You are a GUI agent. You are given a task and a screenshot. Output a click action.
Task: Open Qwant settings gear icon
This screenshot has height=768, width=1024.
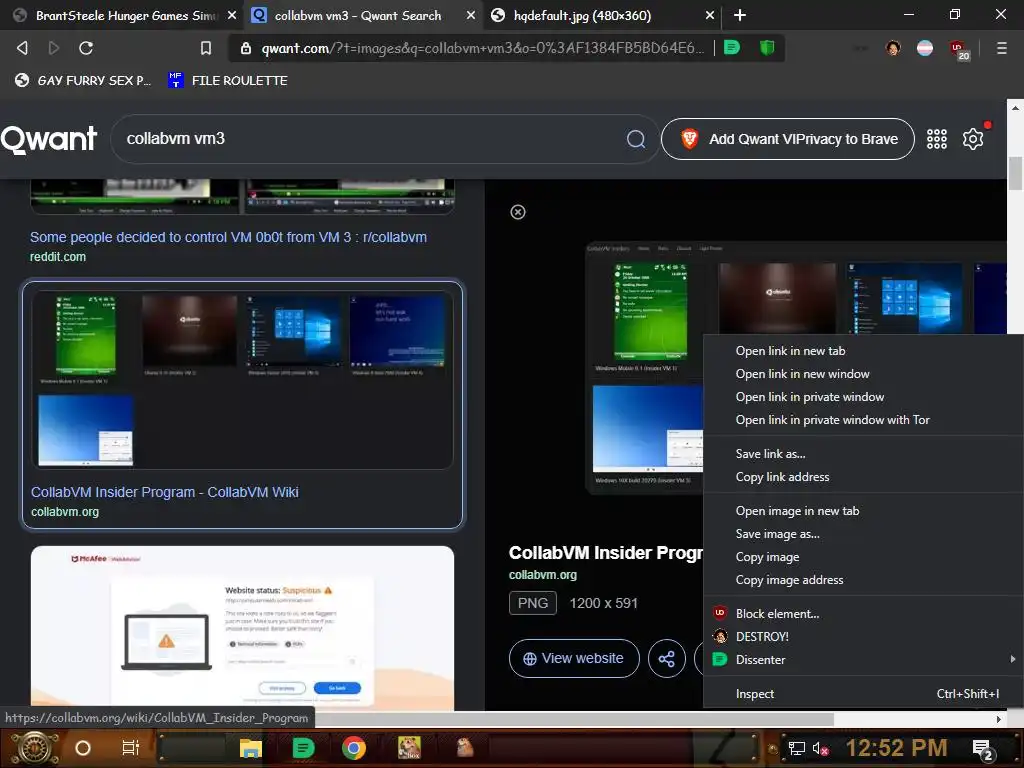pos(972,139)
